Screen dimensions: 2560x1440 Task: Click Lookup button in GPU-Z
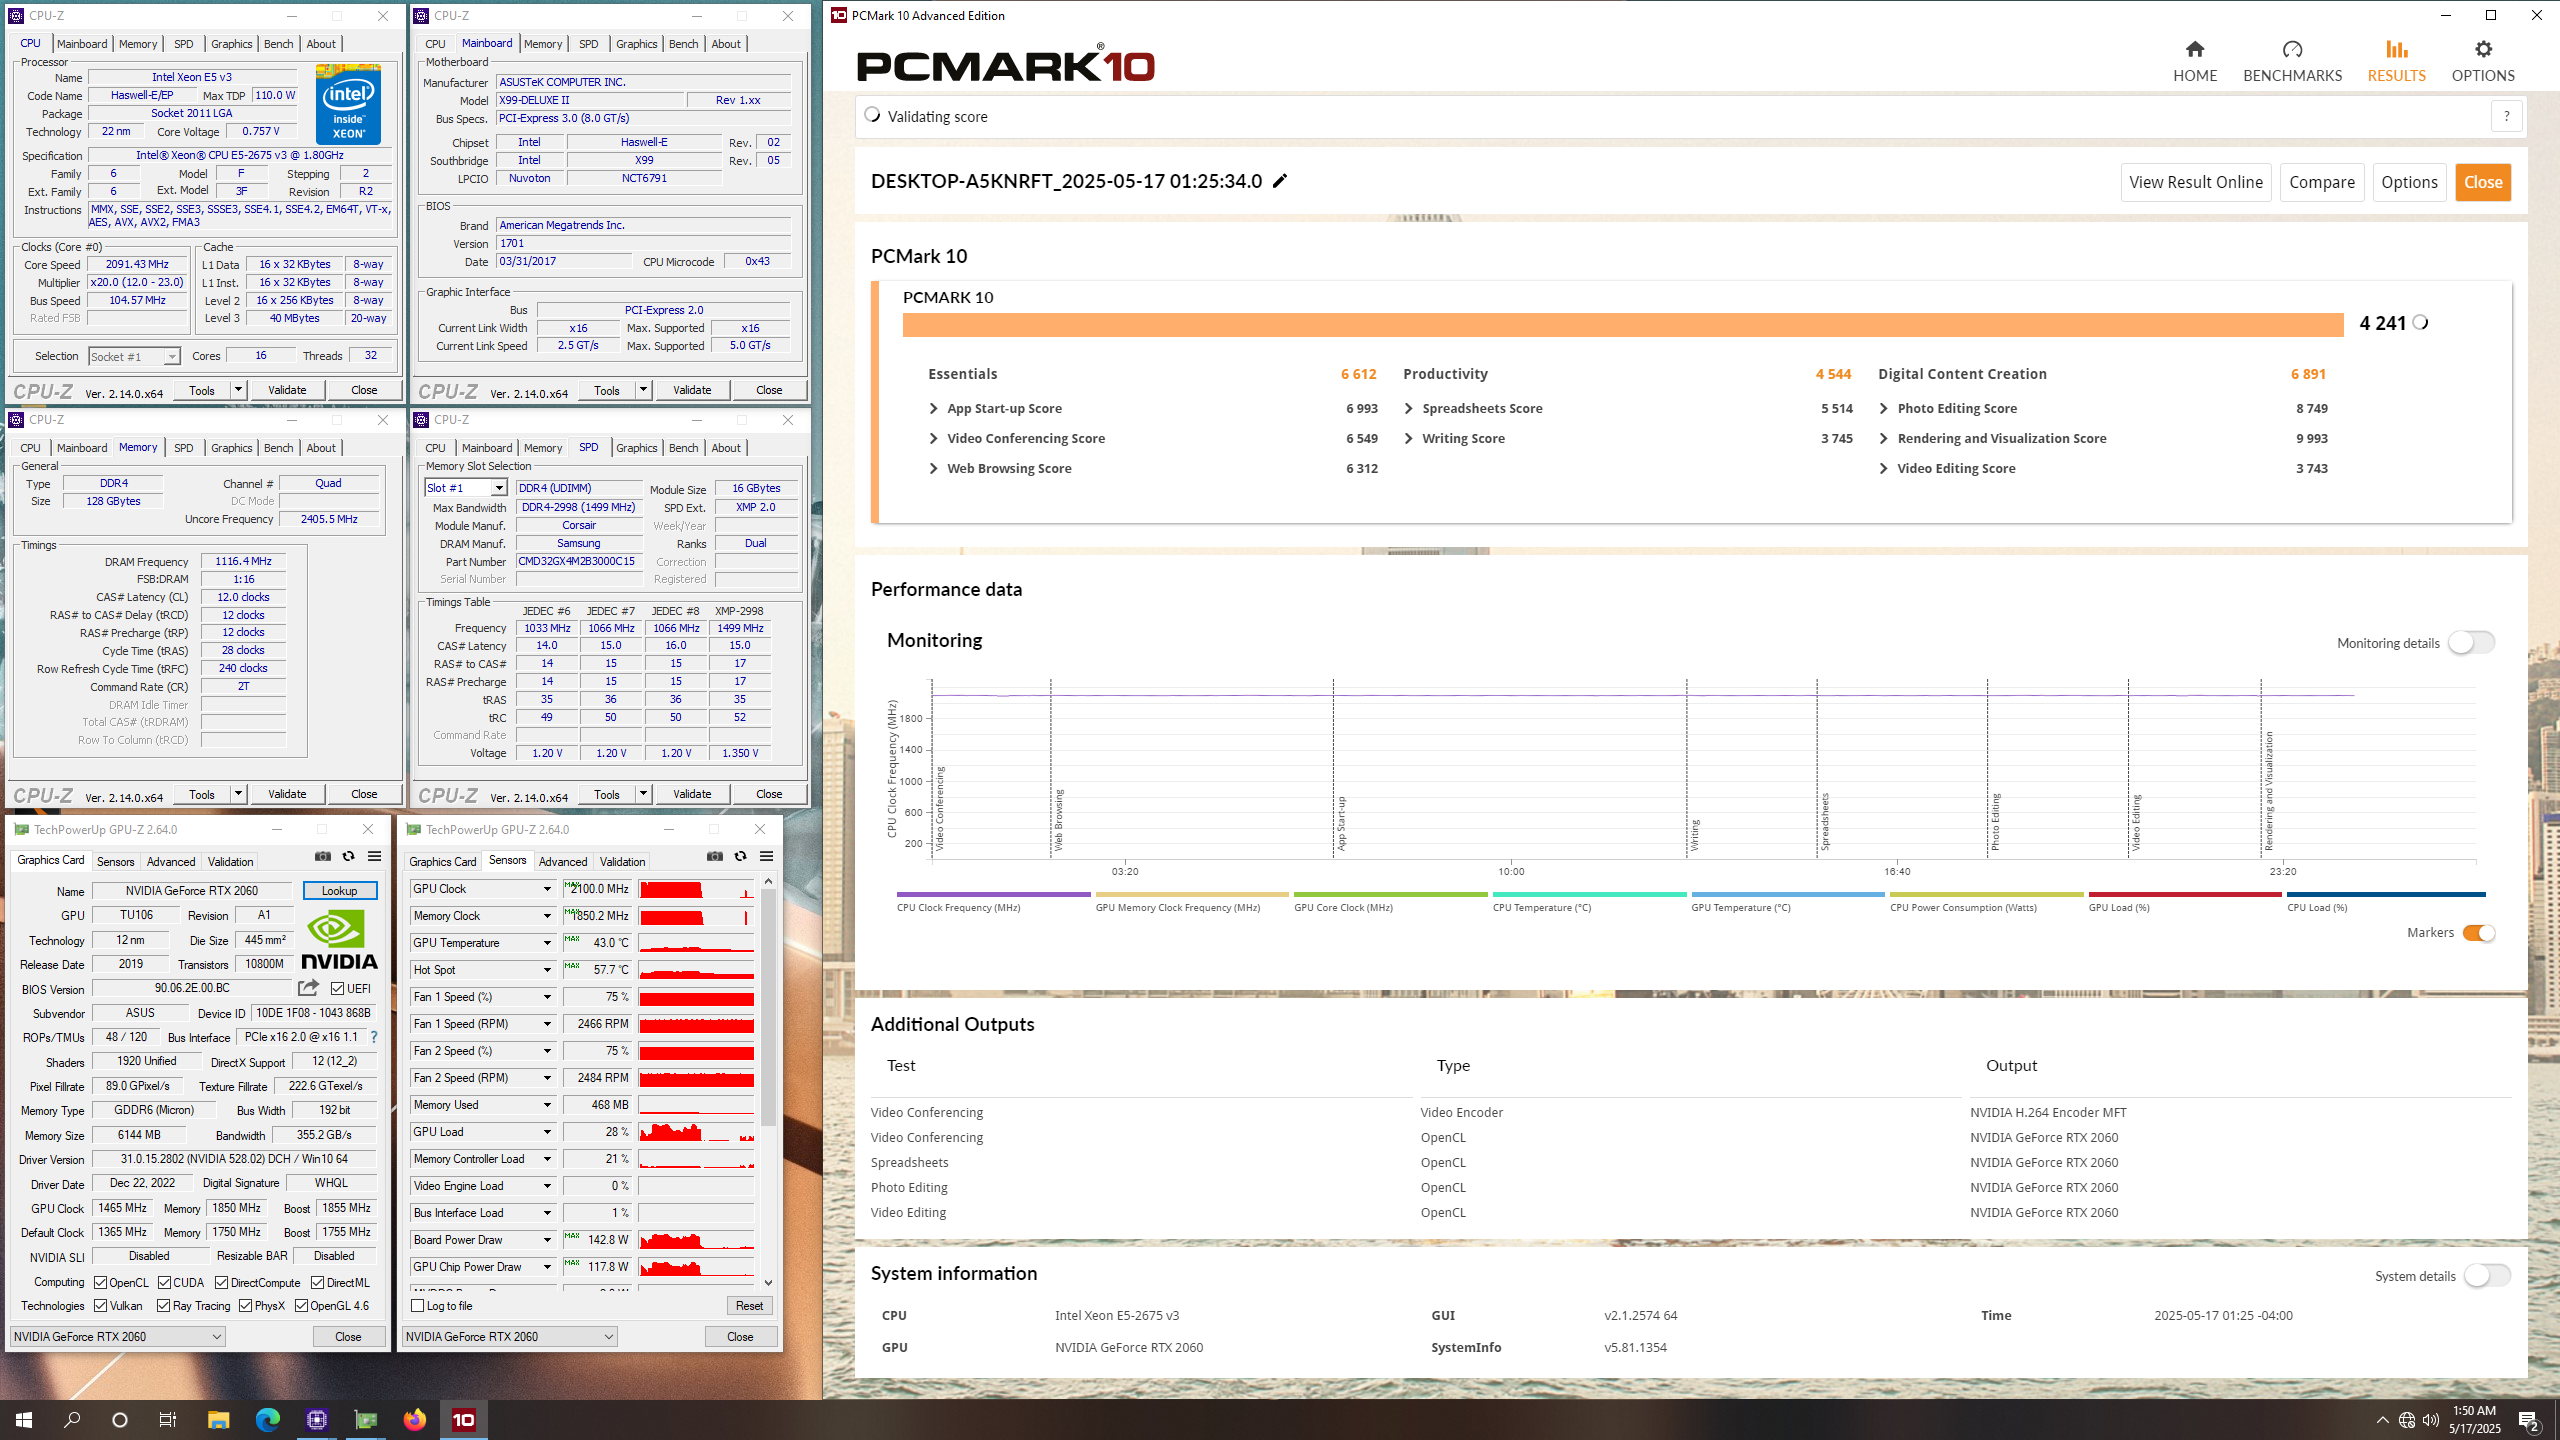(339, 890)
